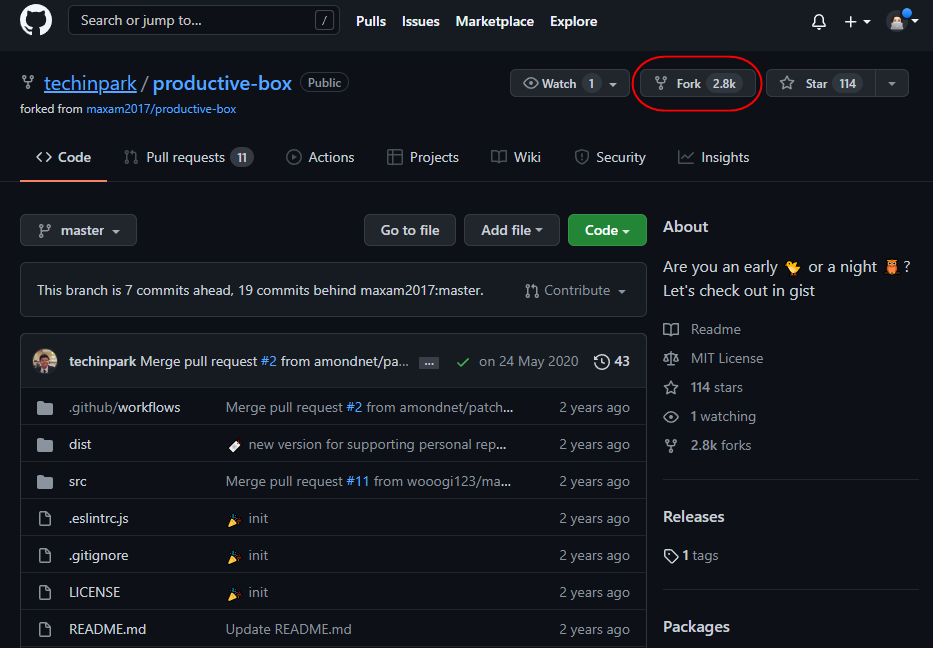933x648 pixels.
Task: Click the Watch button
Action: [x=556, y=83]
